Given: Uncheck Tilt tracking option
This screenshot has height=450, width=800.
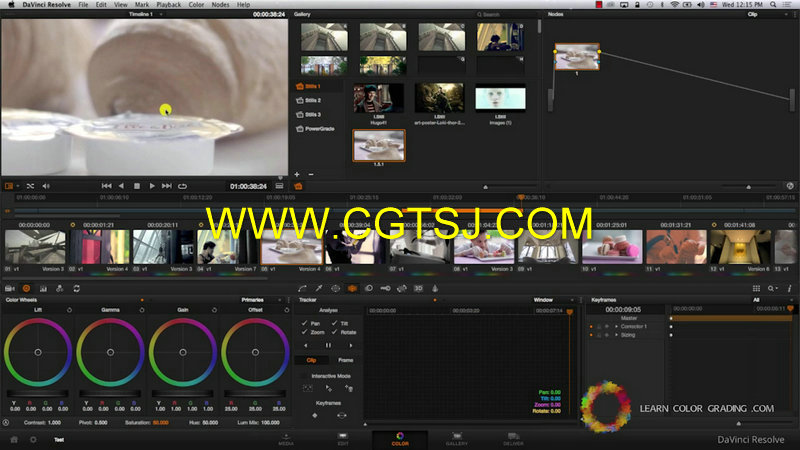Looking at the screenshot, I should (x=335, y=323).
